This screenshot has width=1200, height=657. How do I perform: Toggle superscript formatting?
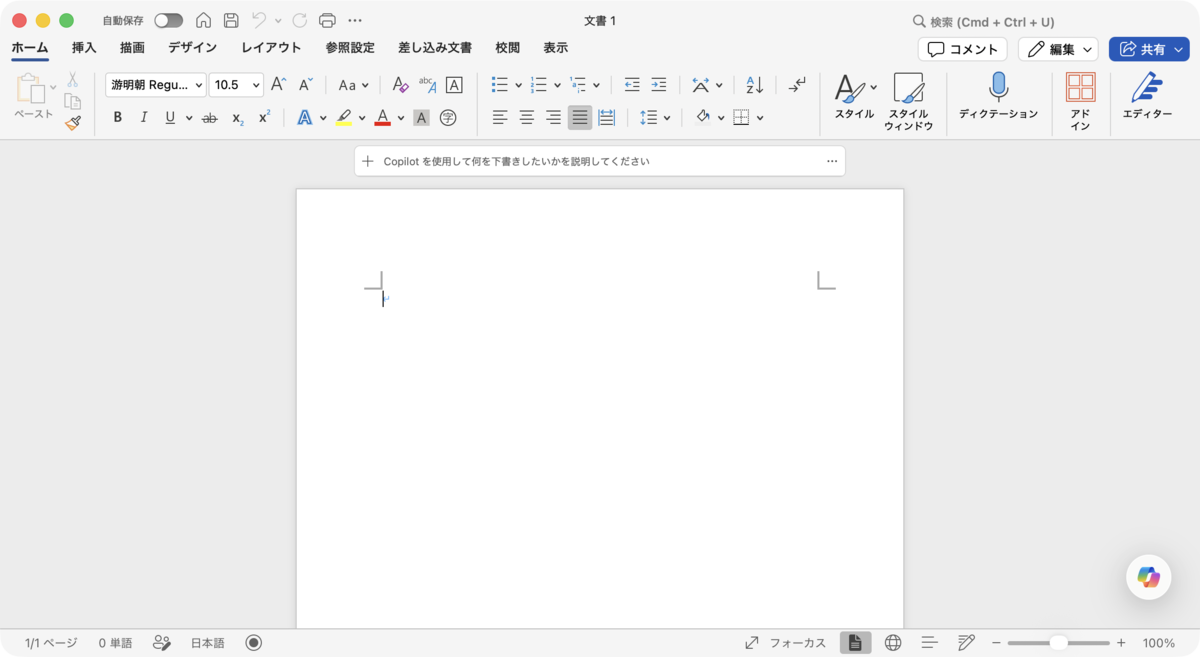pyautogui.click(x=264, y=118)
